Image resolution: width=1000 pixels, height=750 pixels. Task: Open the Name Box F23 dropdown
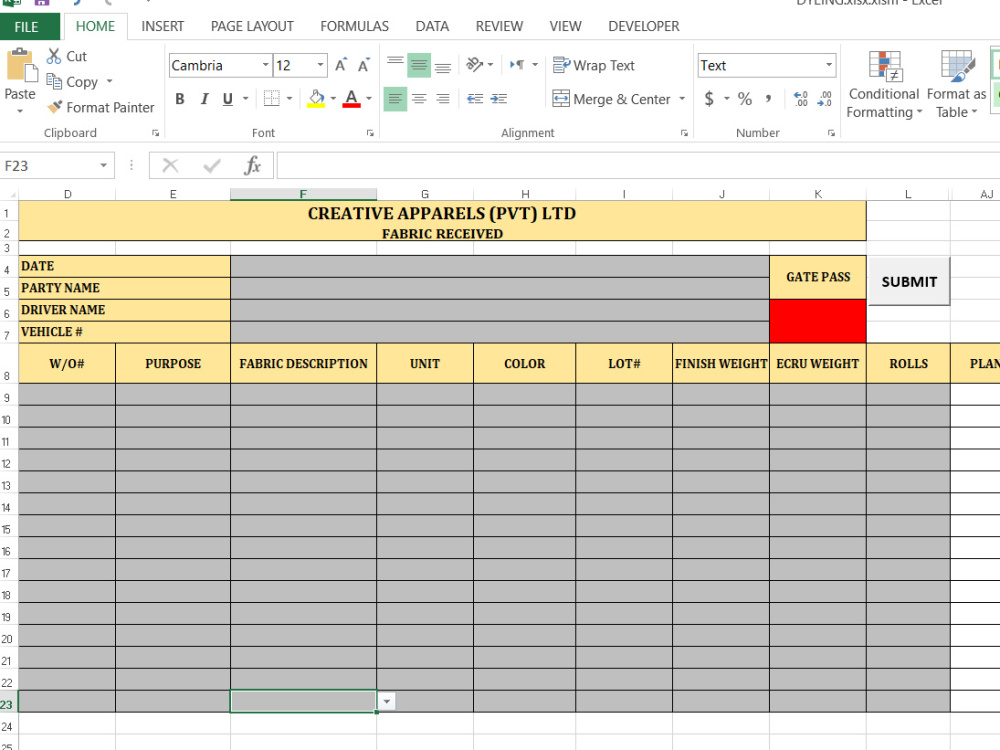(103, 166)
